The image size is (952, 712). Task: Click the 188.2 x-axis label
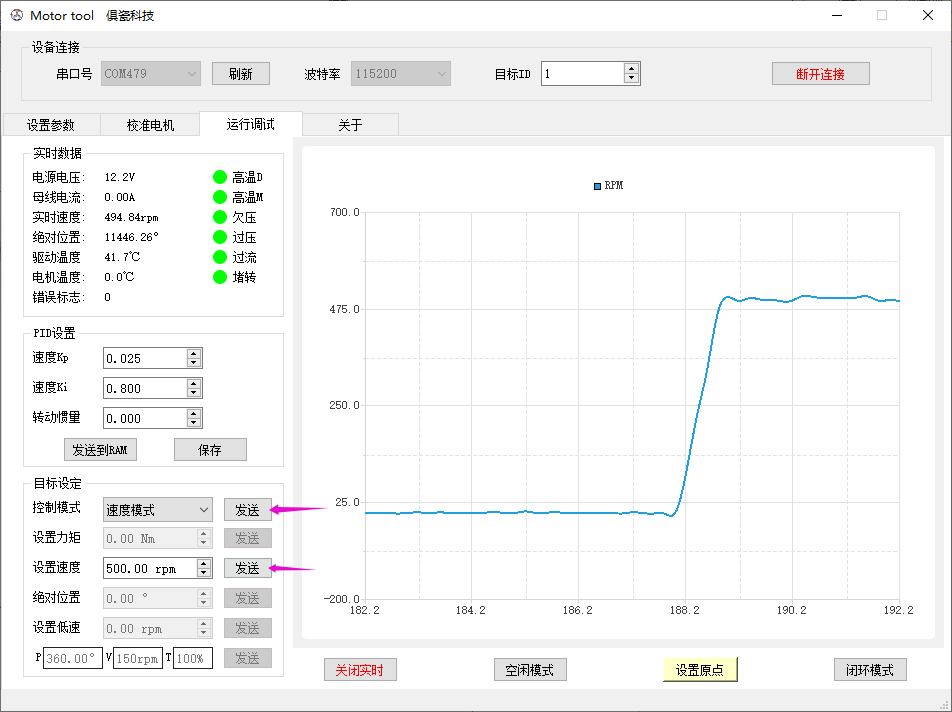685,610
